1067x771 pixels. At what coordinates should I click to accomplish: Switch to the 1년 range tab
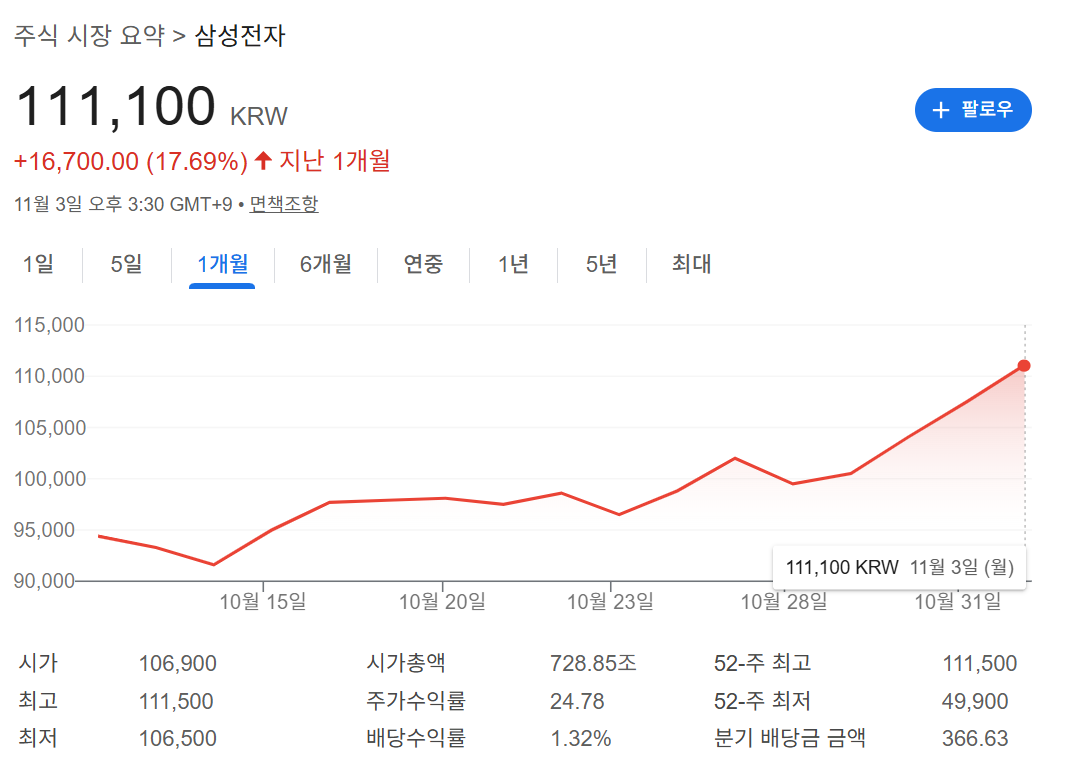[x=513, y=264]
